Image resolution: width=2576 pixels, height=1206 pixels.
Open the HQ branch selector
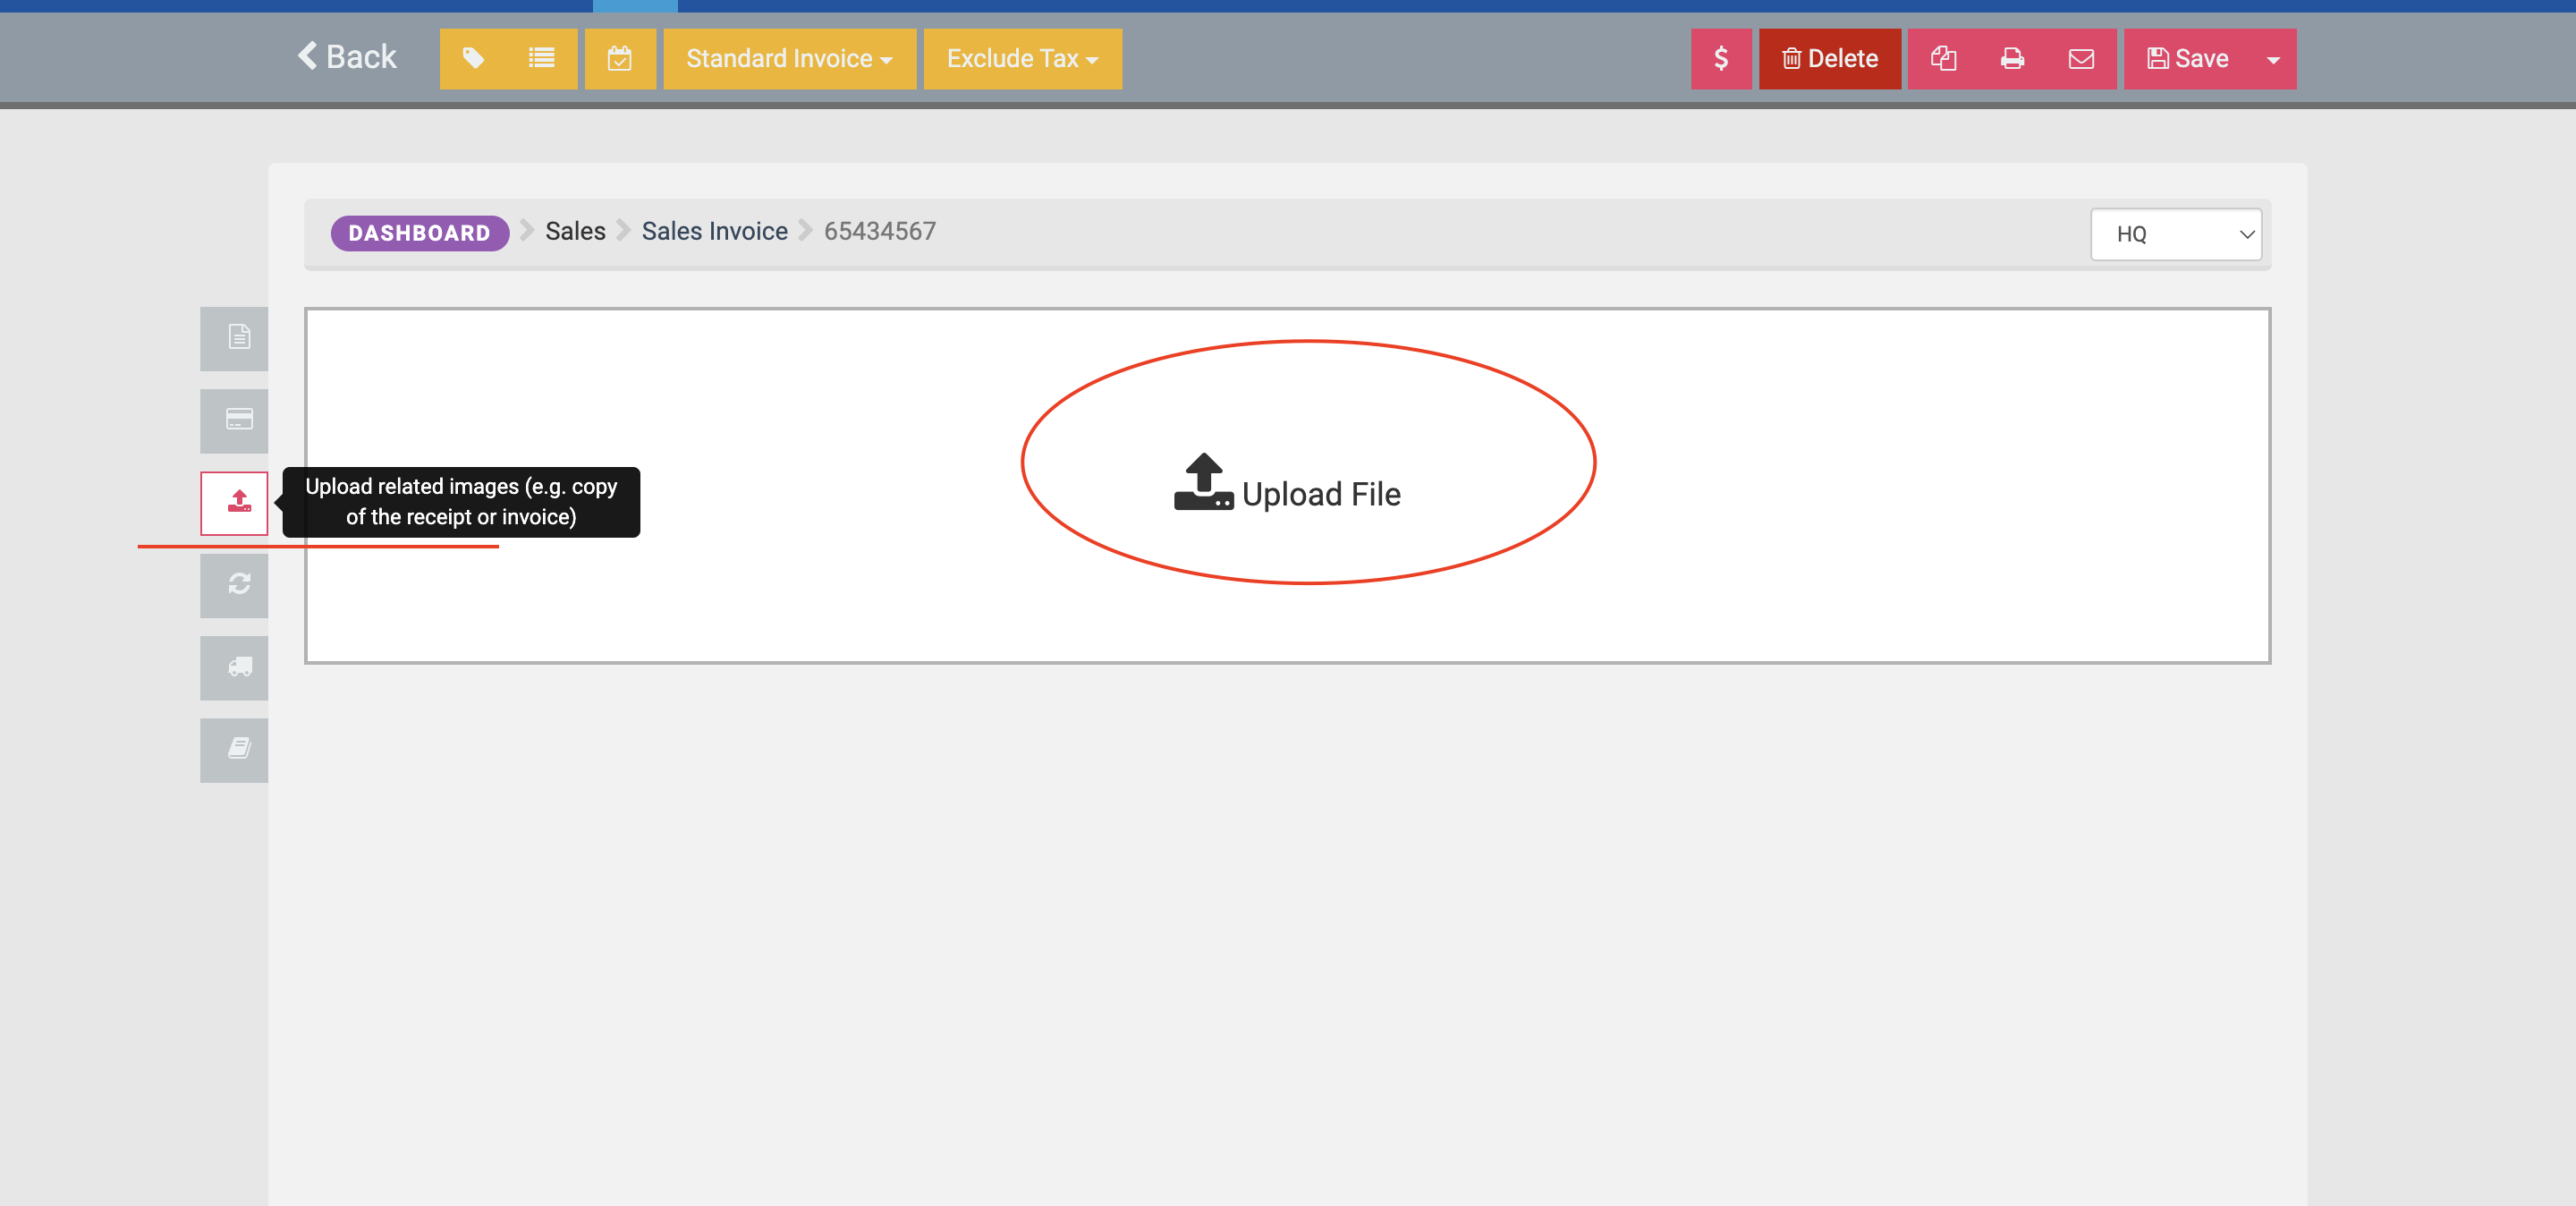2175,234
